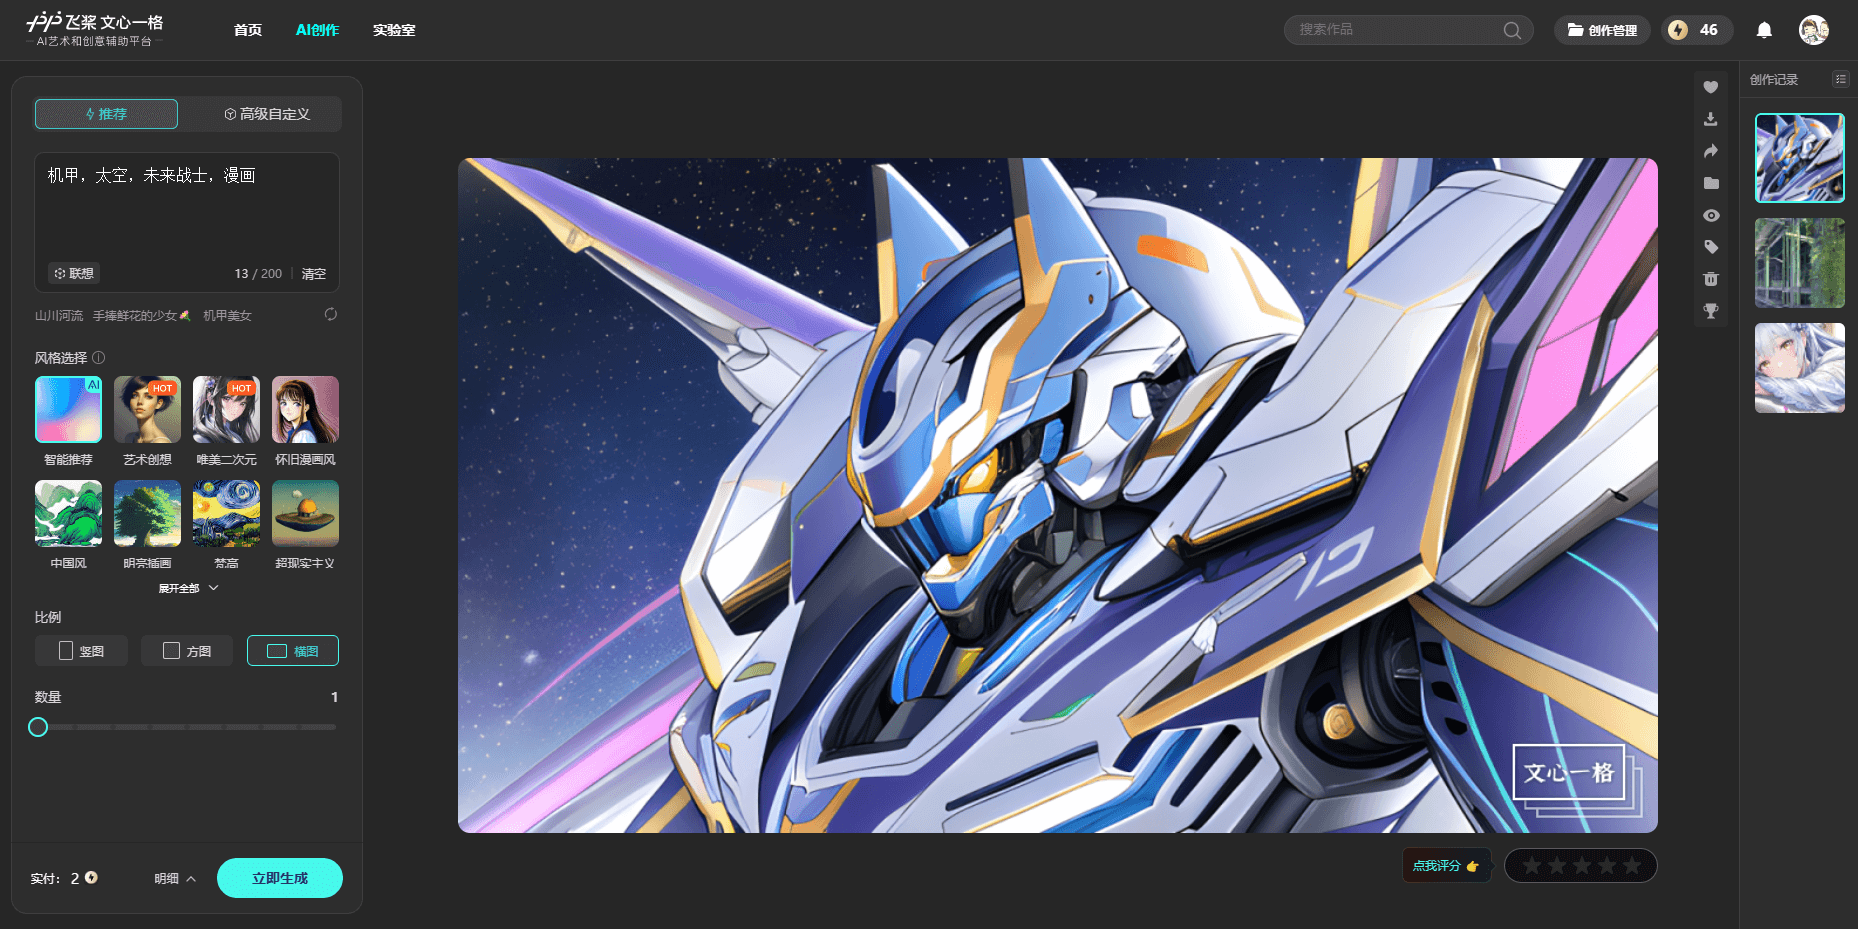This screenshot has height=929, width=1858.
Task: Toggle image visibility with eye icon
Action: pyautogui.click(x=1711, y=215)
